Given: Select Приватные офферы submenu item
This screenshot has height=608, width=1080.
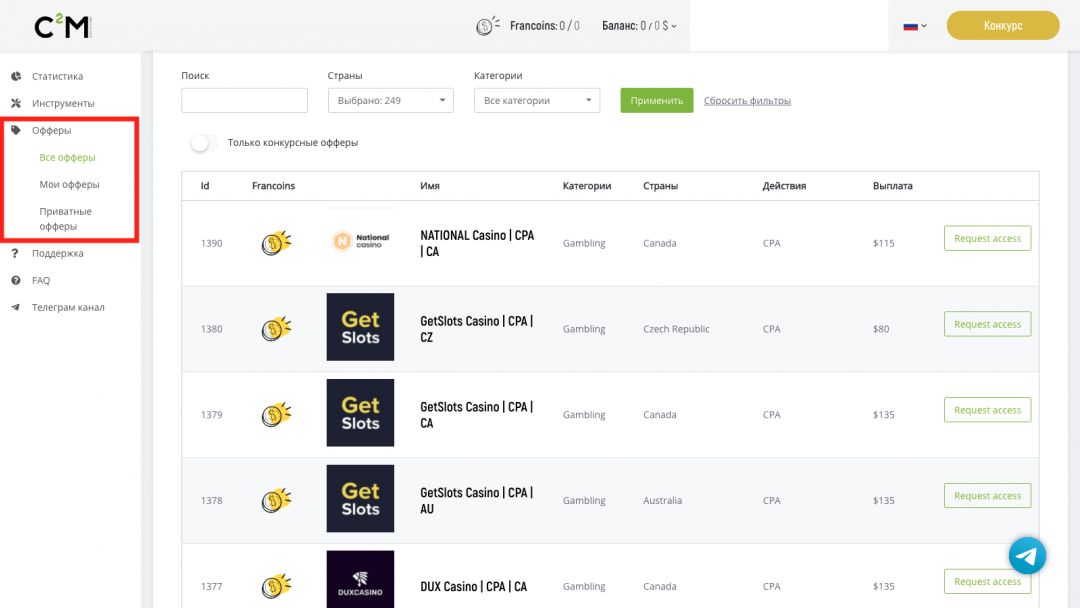Looking at the screenshot, I should 65,218.
